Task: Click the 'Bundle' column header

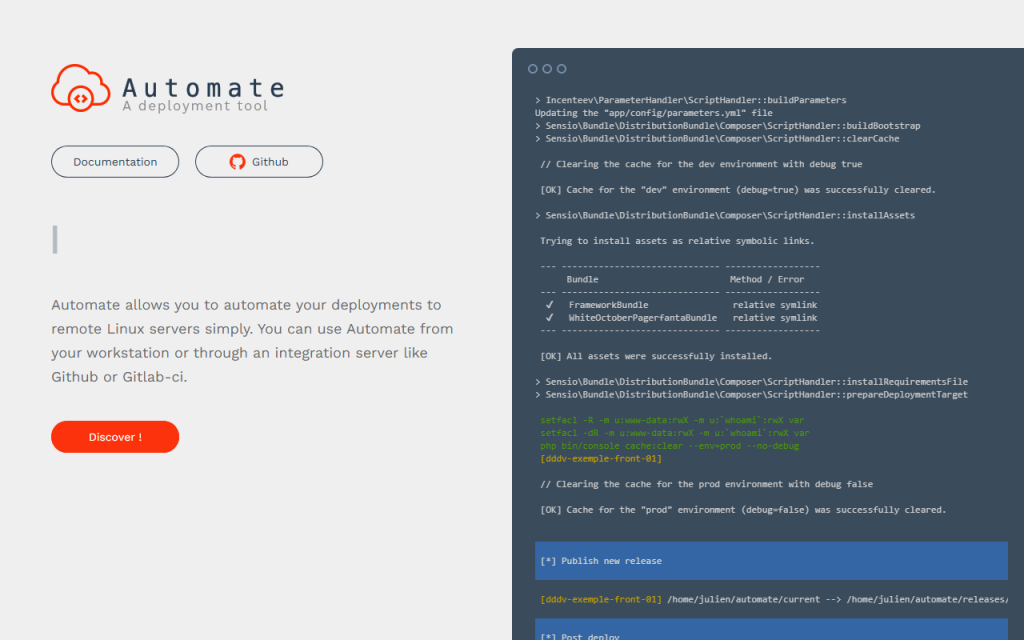Action: (x=583, y=280)
